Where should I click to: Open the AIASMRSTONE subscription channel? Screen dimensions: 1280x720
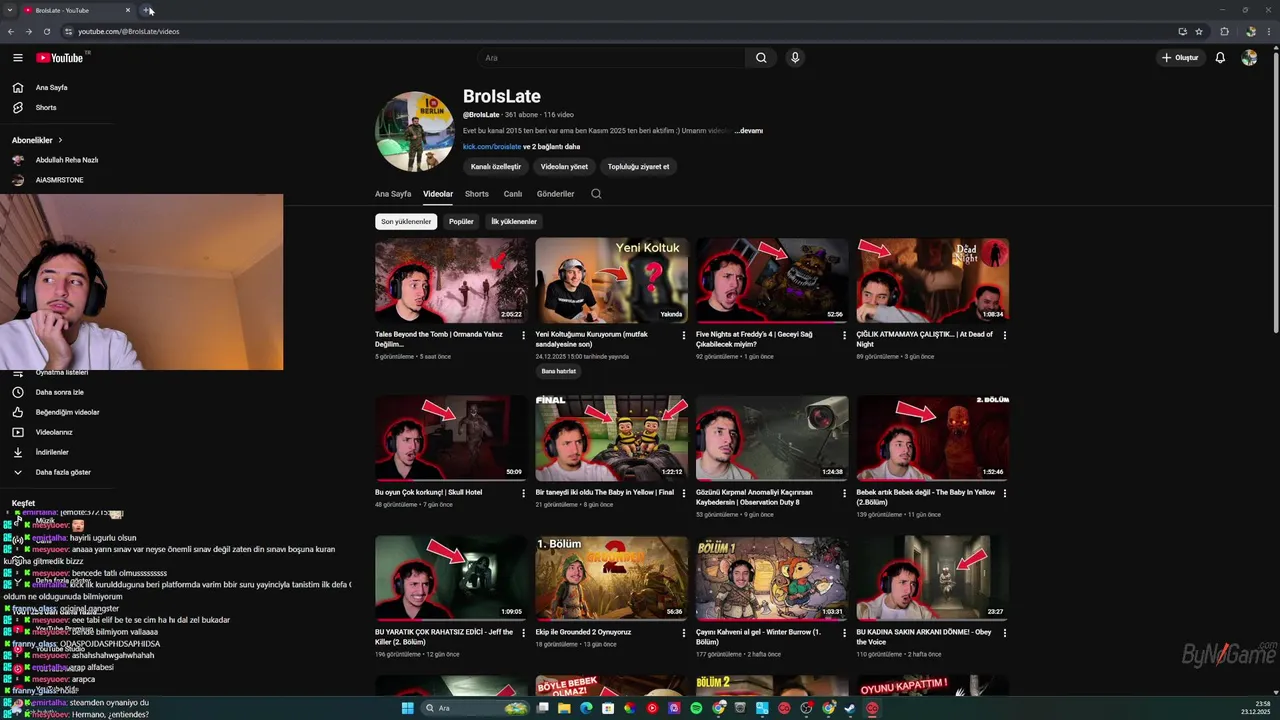tap(50, 180)
